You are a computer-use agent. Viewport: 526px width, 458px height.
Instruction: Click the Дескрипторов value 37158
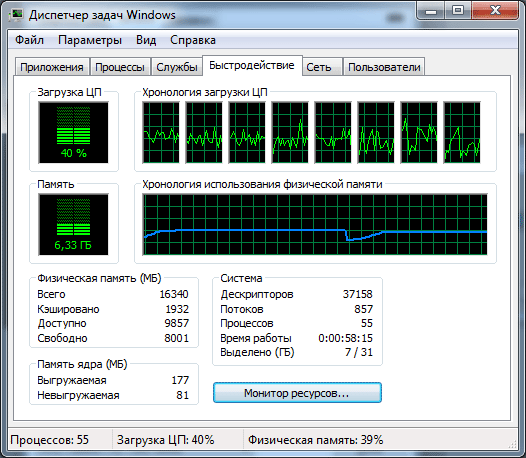pyautogui.click(x=358, y=294)
